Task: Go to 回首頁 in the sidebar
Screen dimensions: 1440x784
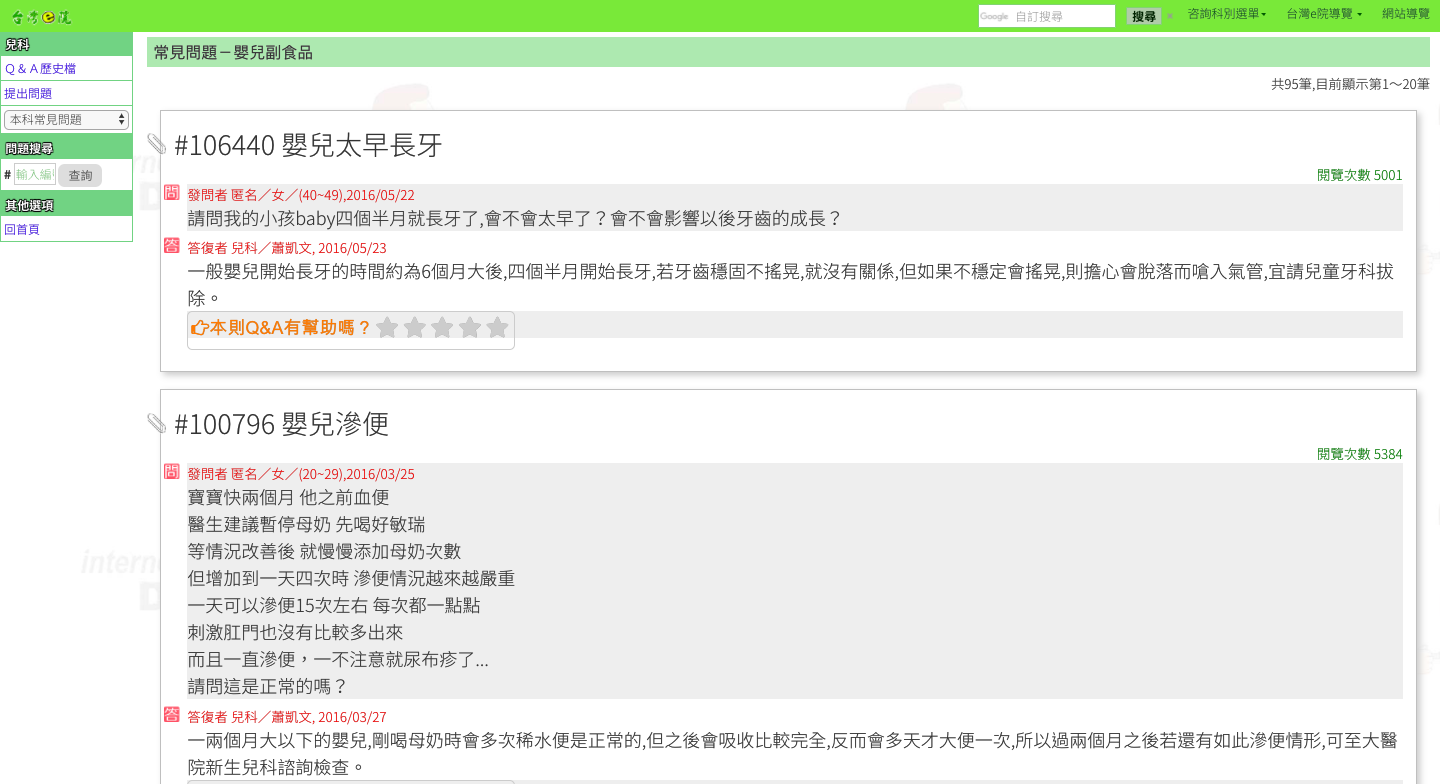Action: [x=22, y=230]
